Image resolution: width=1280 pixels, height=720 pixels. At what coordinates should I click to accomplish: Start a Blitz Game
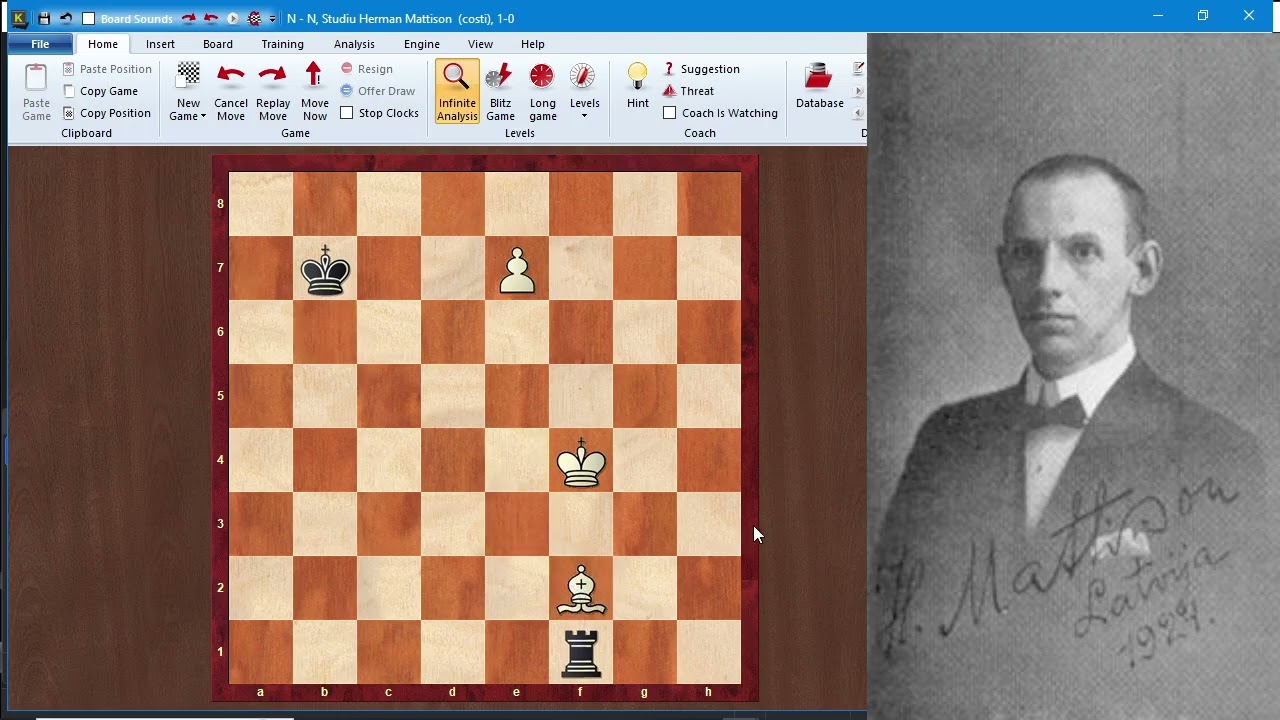tap(500, 92)
